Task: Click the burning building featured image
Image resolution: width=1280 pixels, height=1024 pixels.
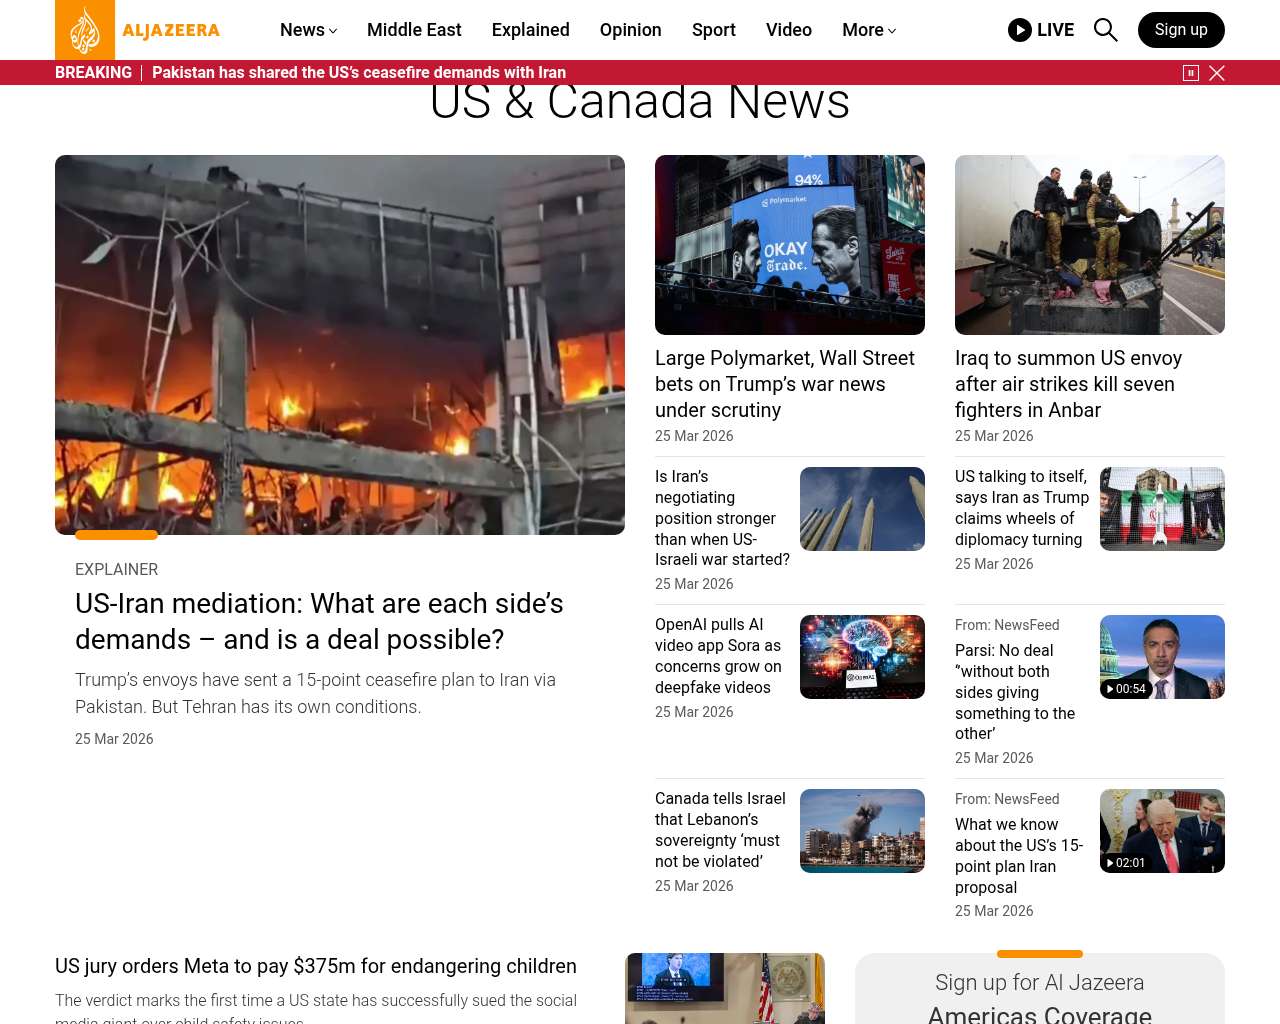Action: [x=340, y=345]
